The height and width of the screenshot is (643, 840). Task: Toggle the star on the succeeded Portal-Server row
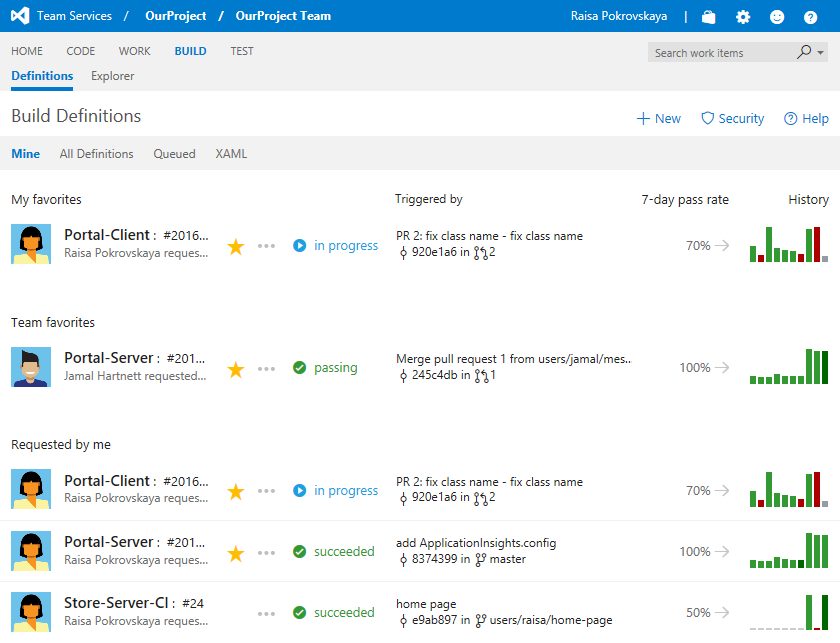[x=236, y=553]
